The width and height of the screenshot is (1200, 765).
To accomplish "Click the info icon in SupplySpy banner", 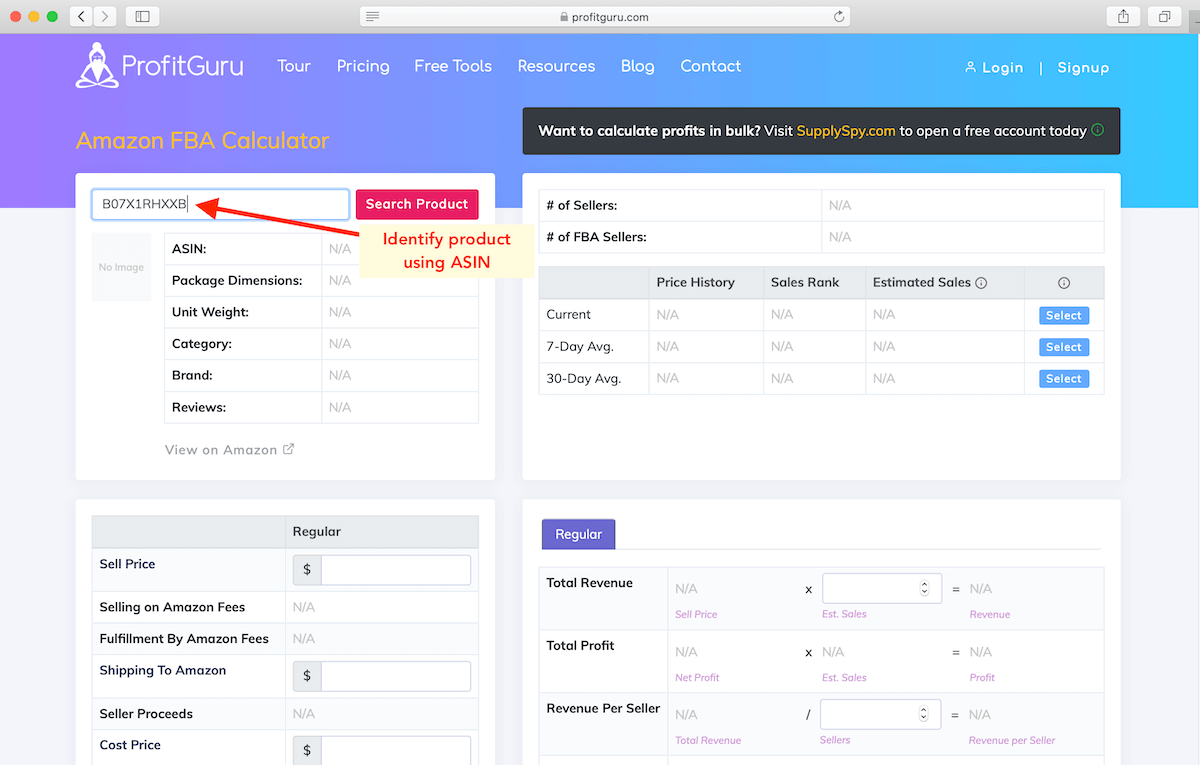I will click(x=1098, y=130).
